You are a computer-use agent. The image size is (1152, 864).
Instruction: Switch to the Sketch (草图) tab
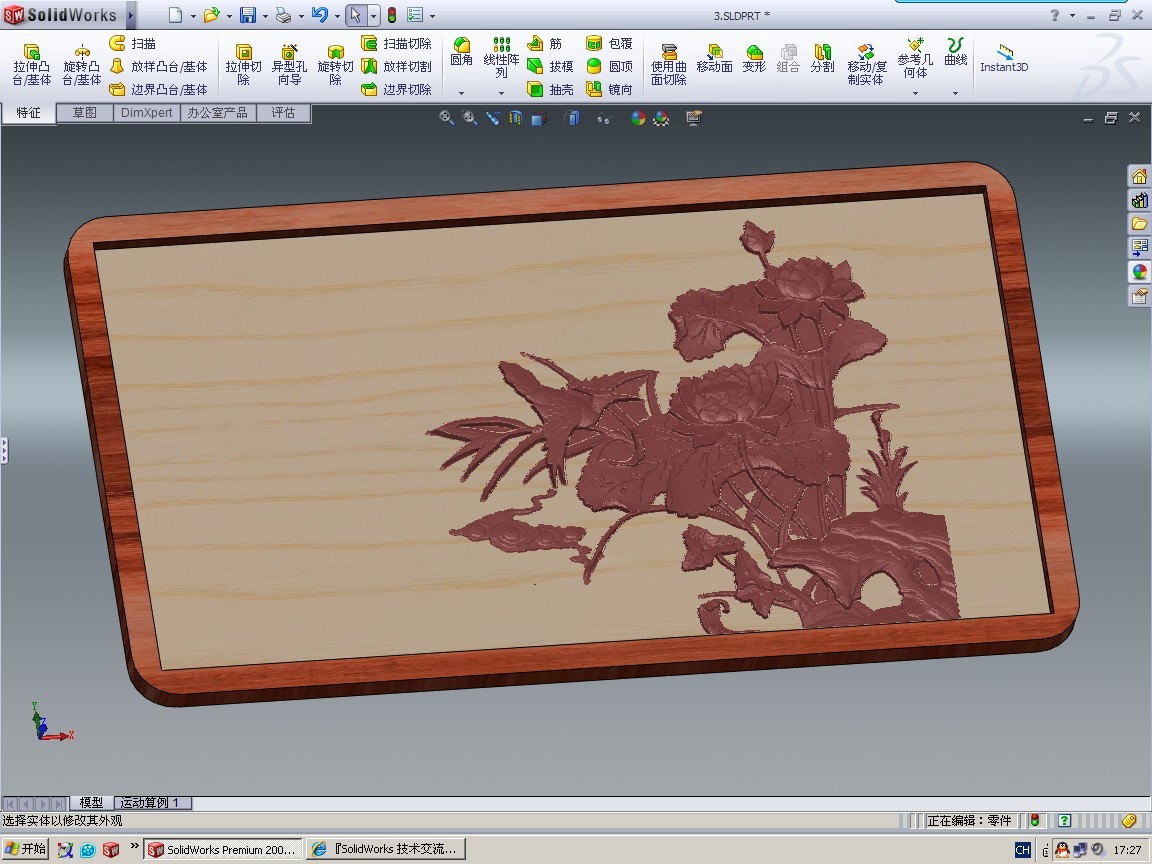(x=84, y=112)
